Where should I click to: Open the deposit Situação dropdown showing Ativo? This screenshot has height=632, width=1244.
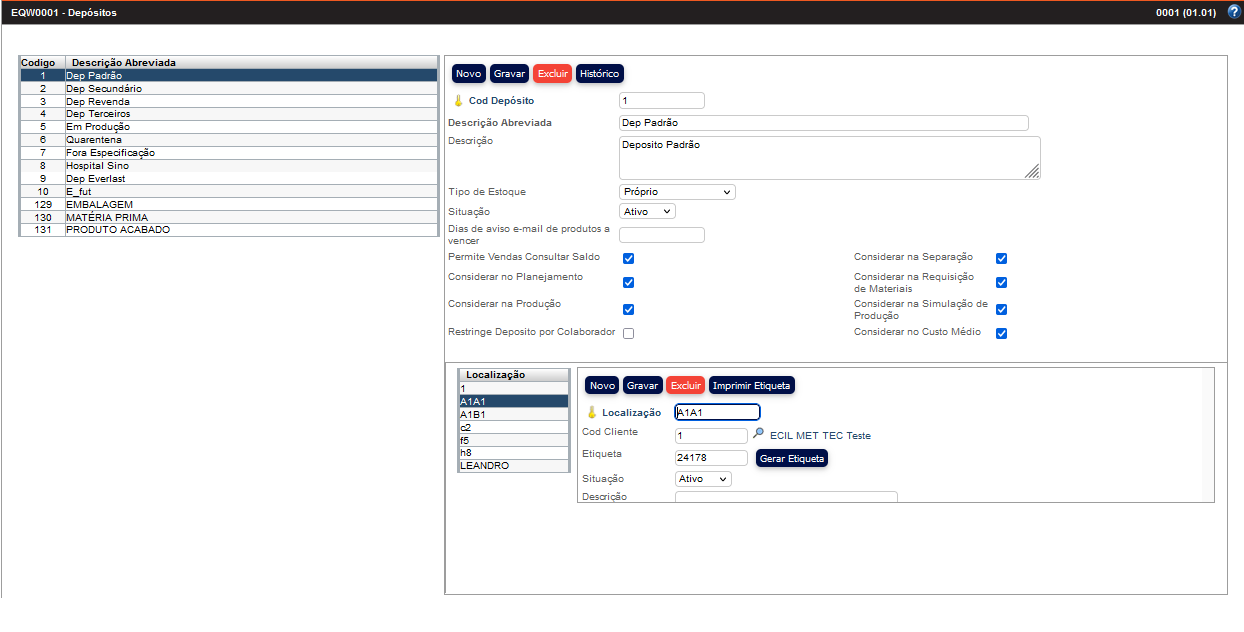647,211
